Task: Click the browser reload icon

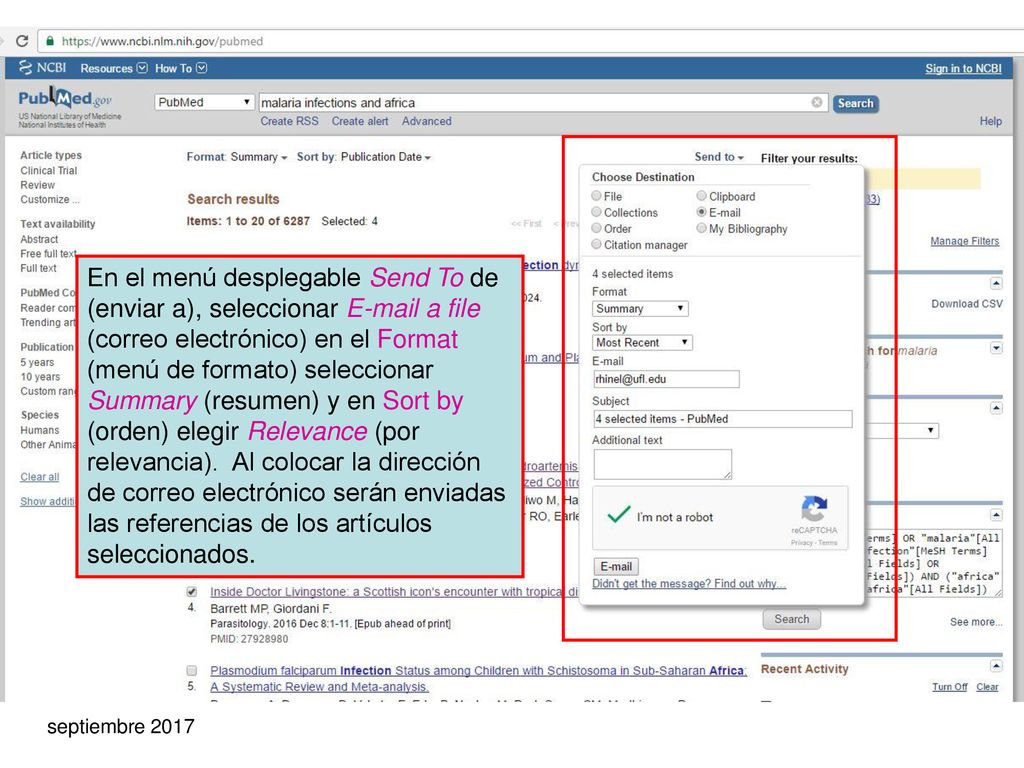Action: coord(22,41)
